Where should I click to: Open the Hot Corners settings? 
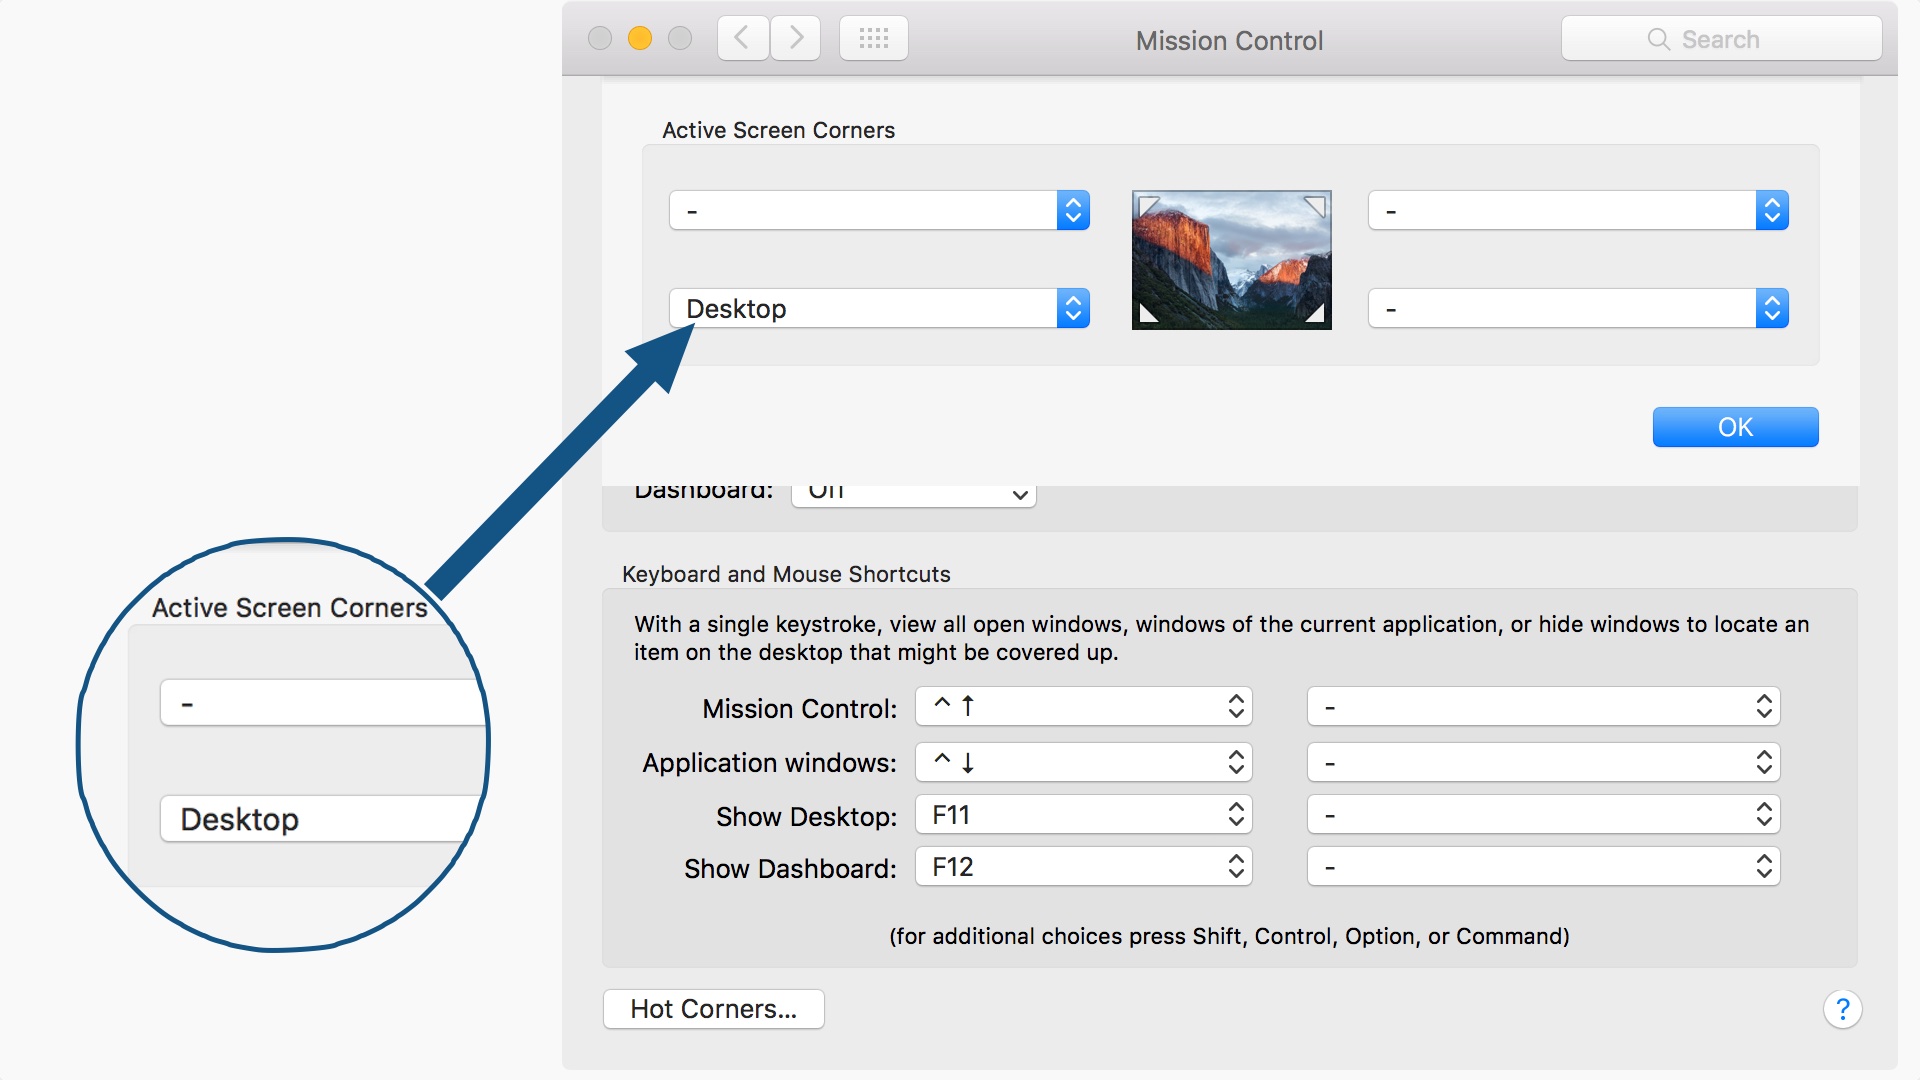tap(713, 1009)
